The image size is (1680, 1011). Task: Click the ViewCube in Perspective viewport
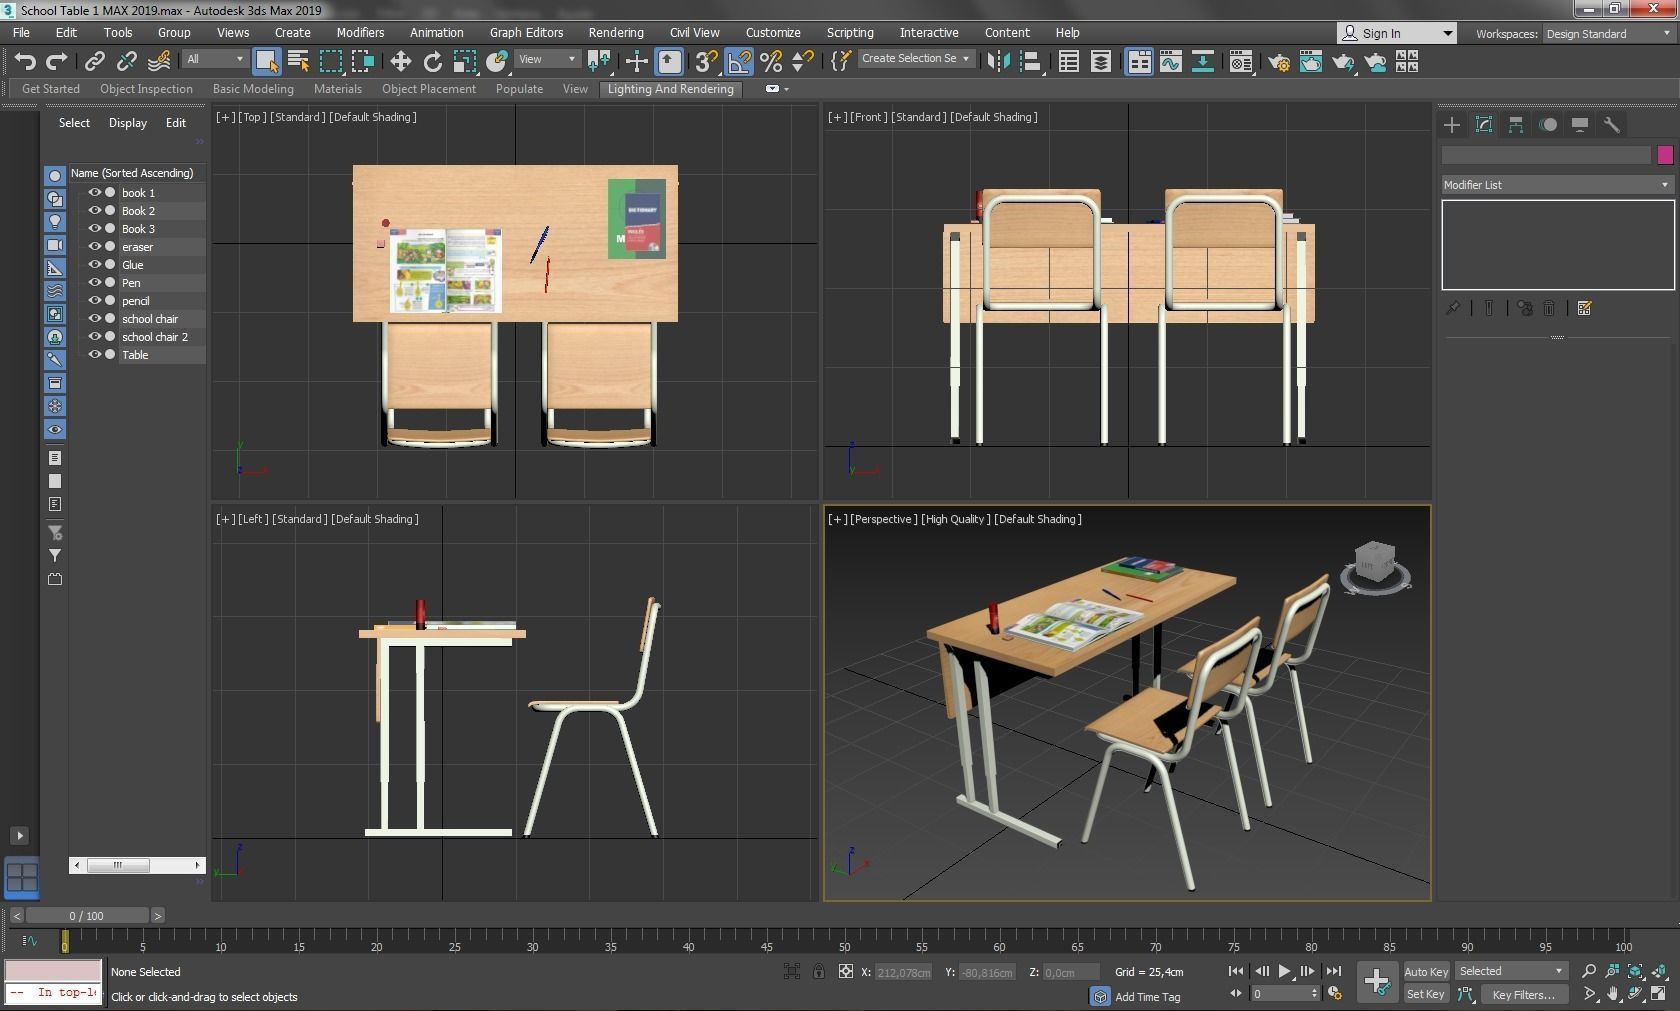(1374, 566)
